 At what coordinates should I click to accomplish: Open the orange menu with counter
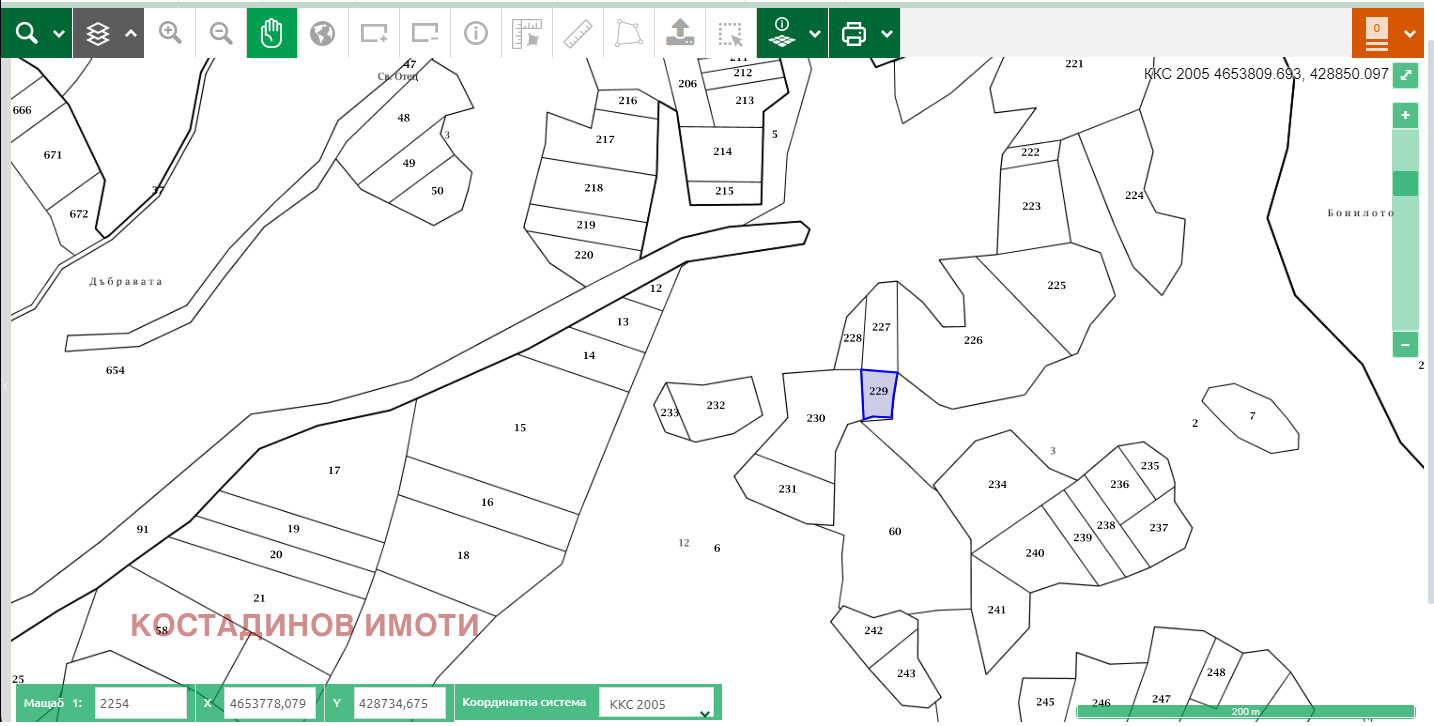(1387, 33)
